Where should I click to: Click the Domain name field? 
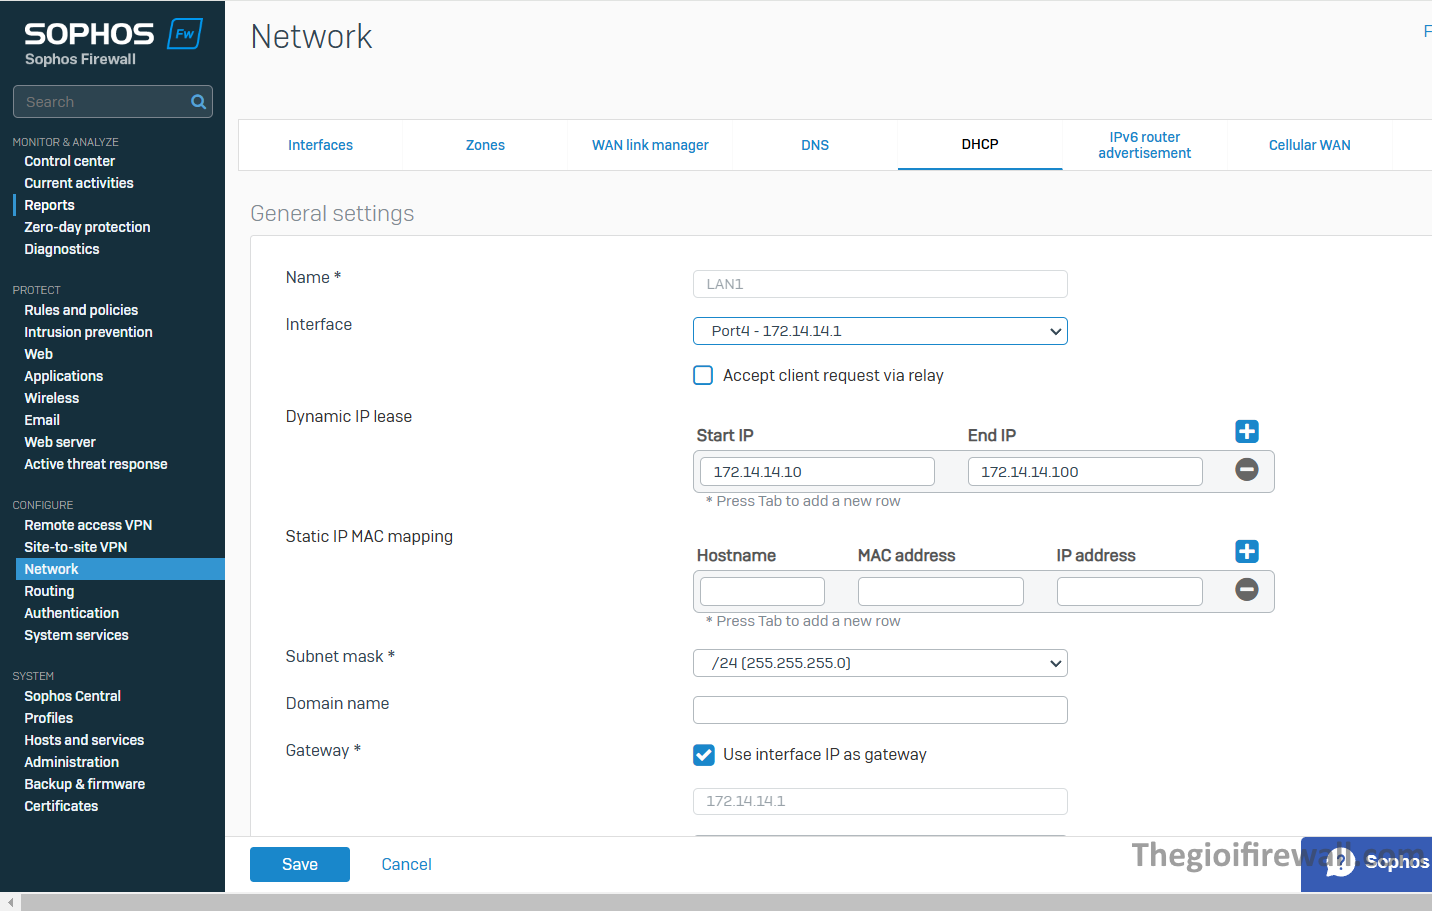tap(880, 710)
